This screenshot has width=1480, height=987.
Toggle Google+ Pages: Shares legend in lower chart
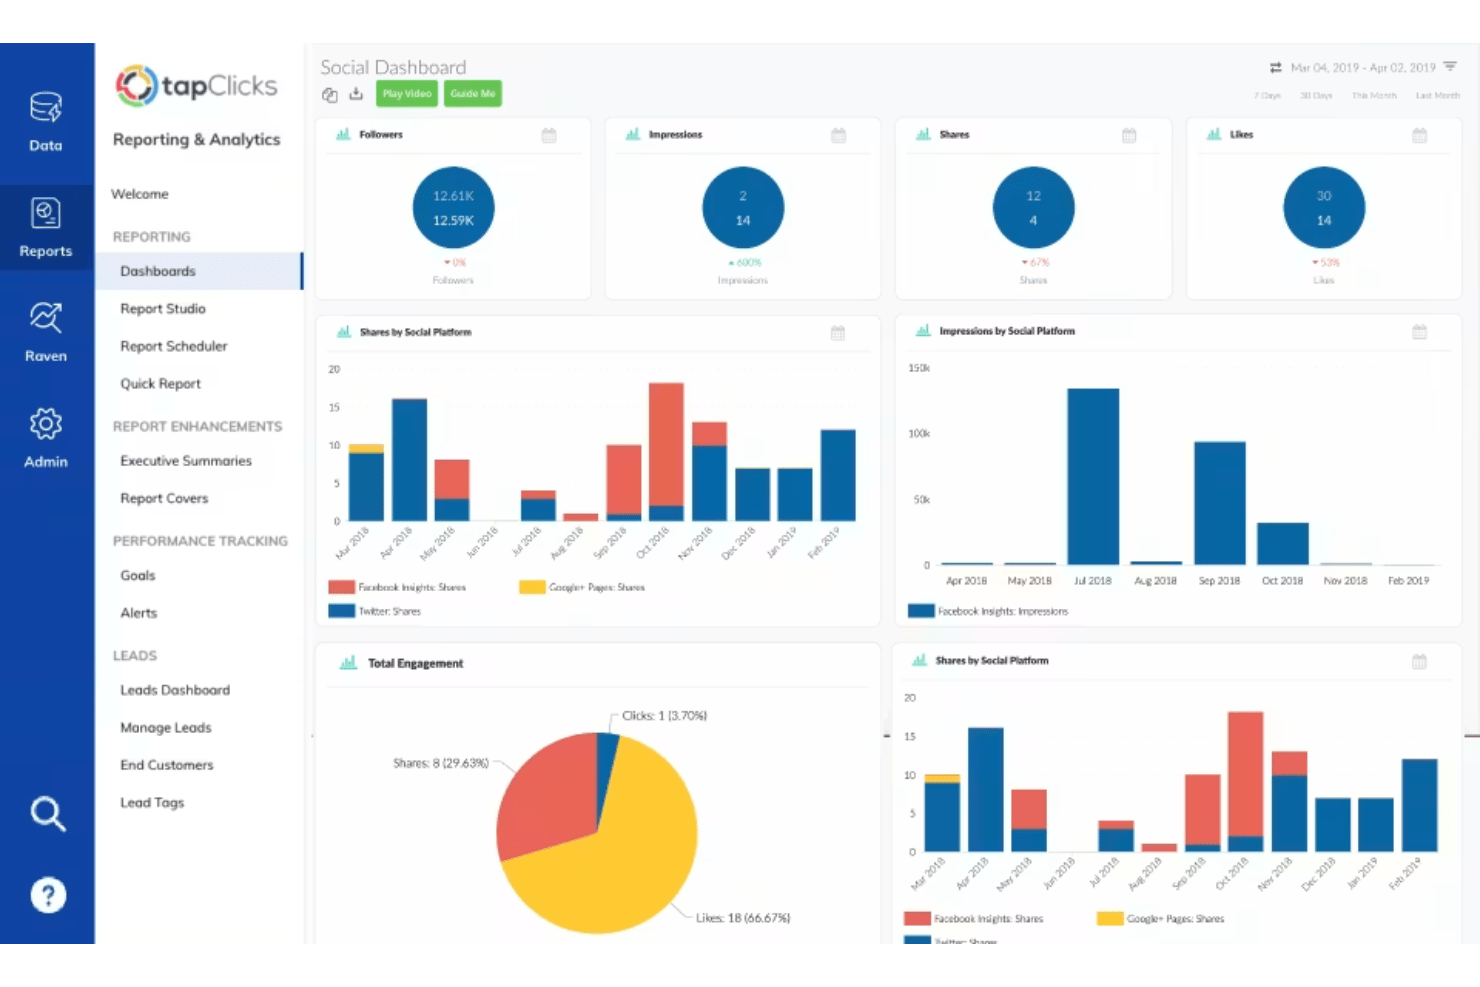tap(1161, 918)
